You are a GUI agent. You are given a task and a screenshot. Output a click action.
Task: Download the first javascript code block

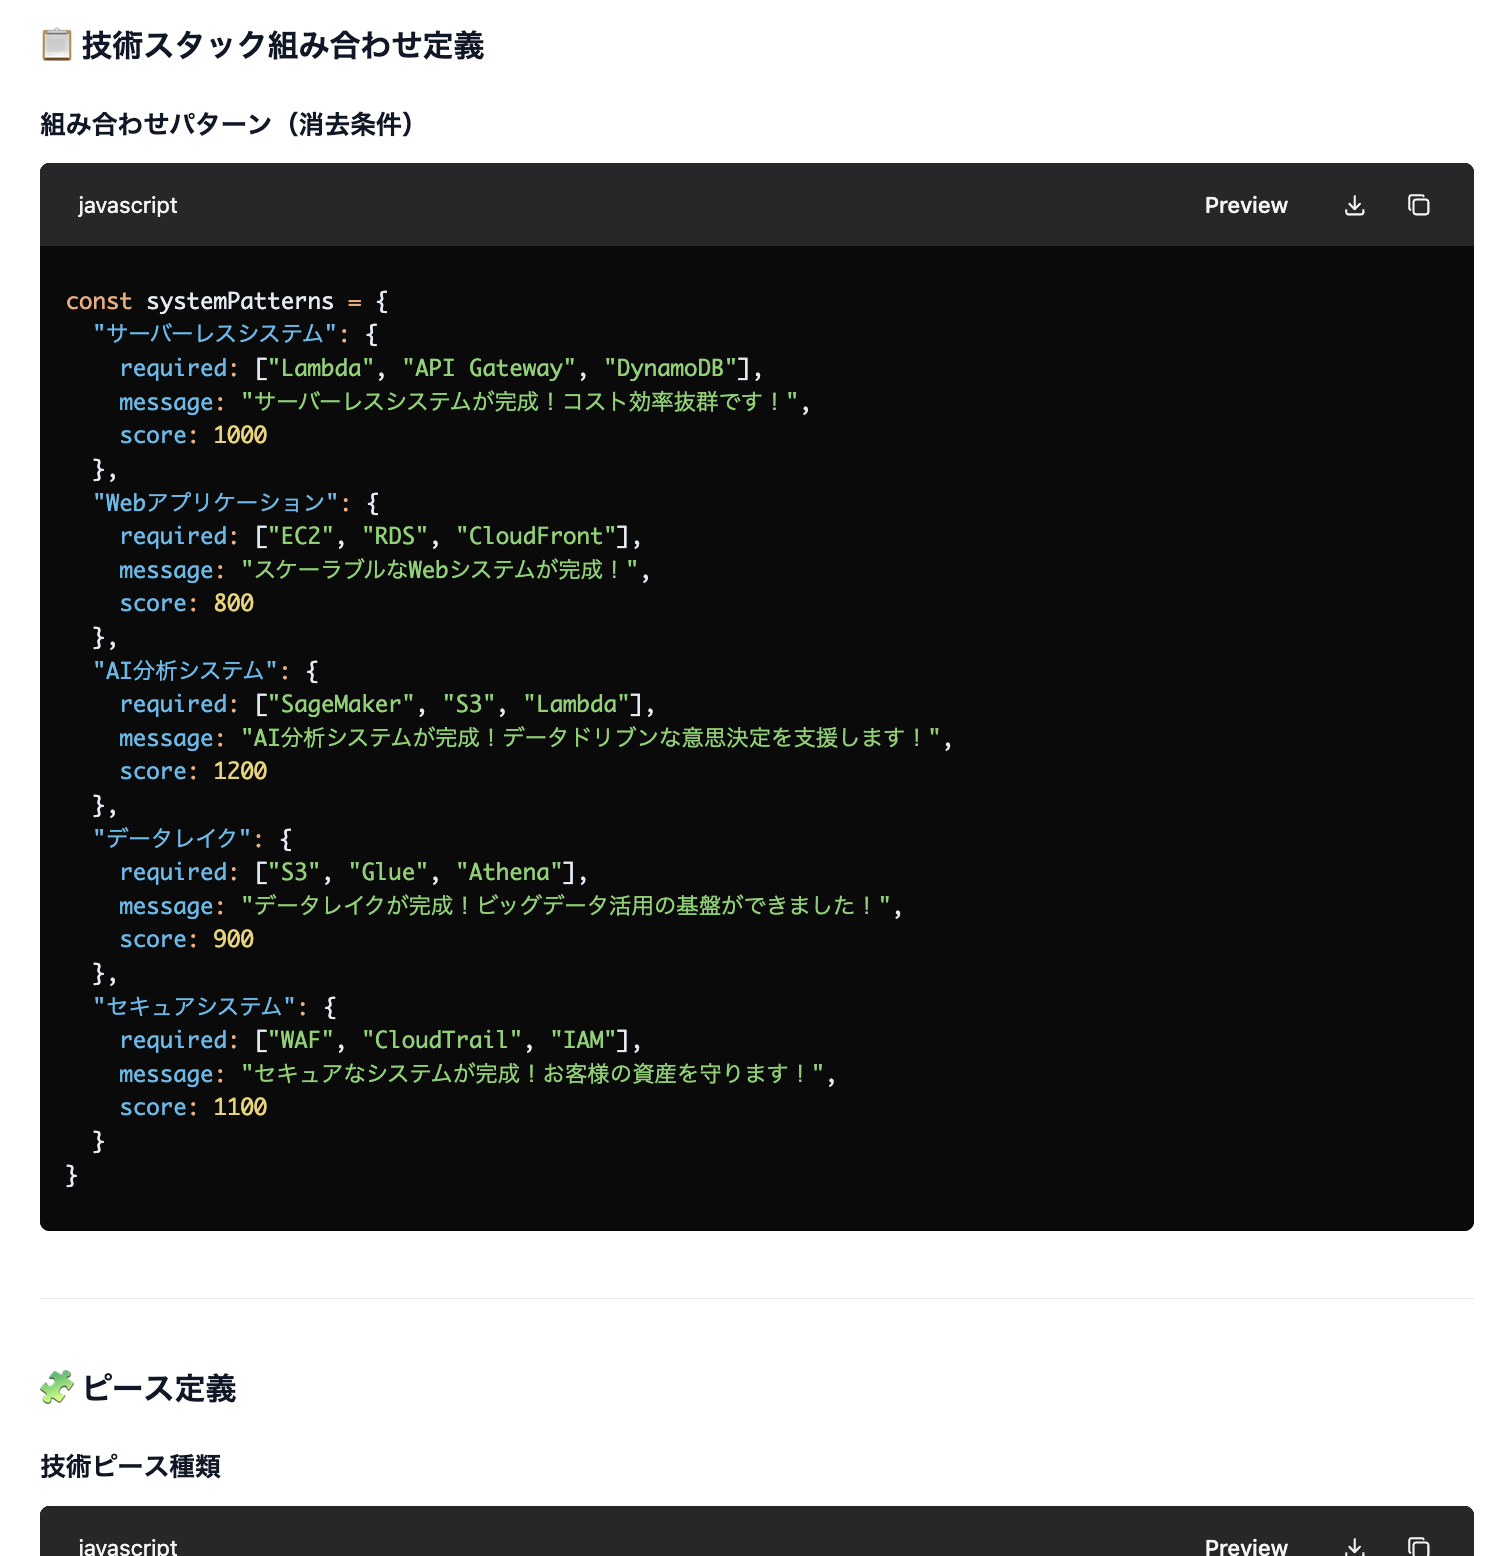[1355, 205]
